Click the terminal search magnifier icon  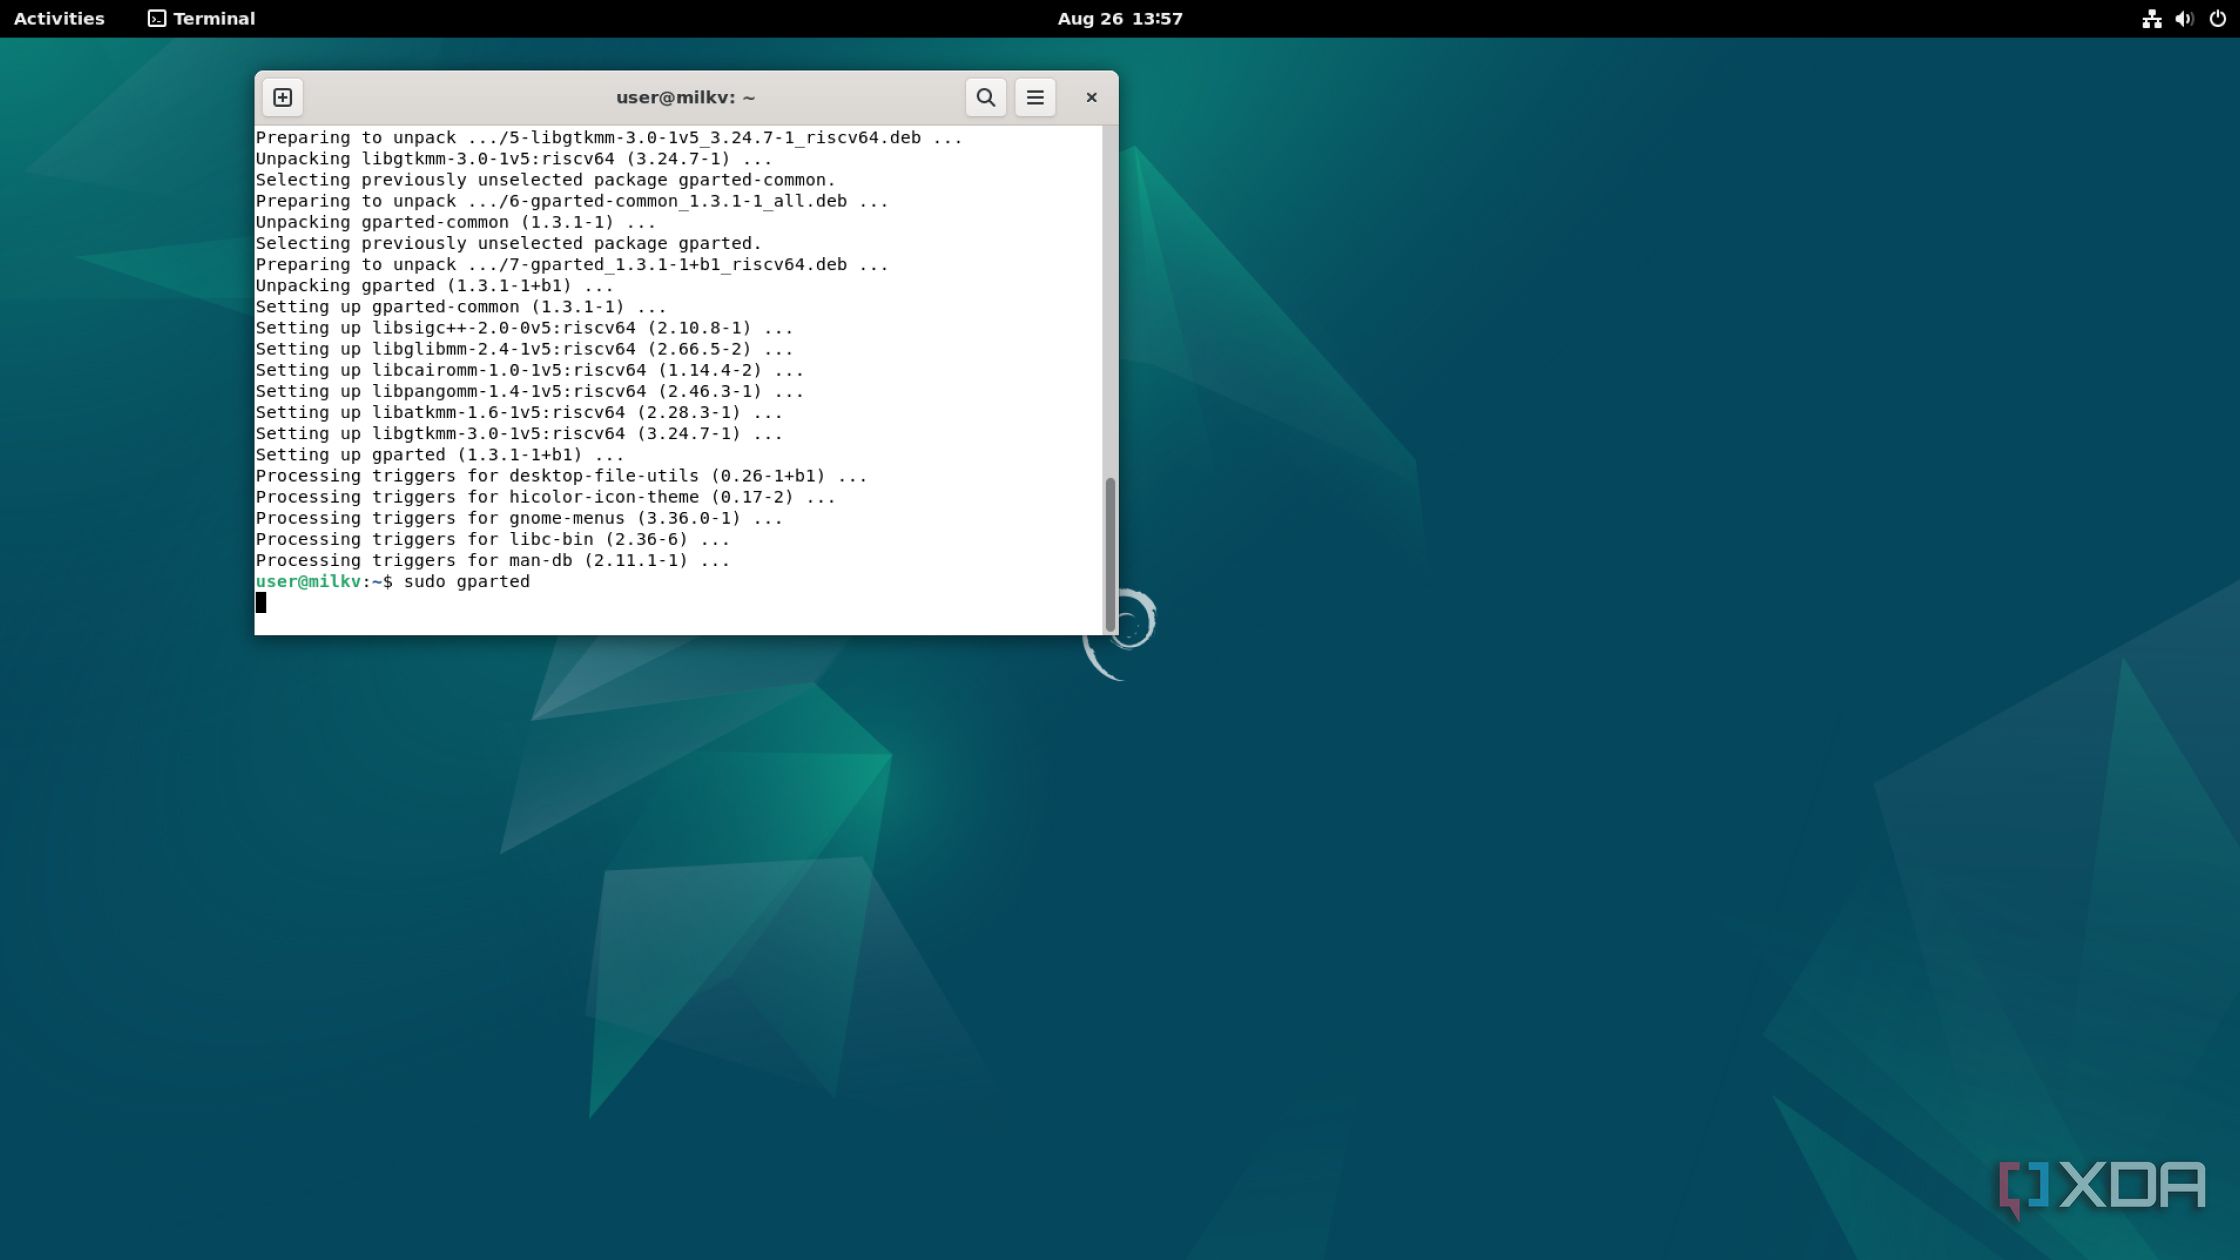pyautogui.click(x=985, y=97)
